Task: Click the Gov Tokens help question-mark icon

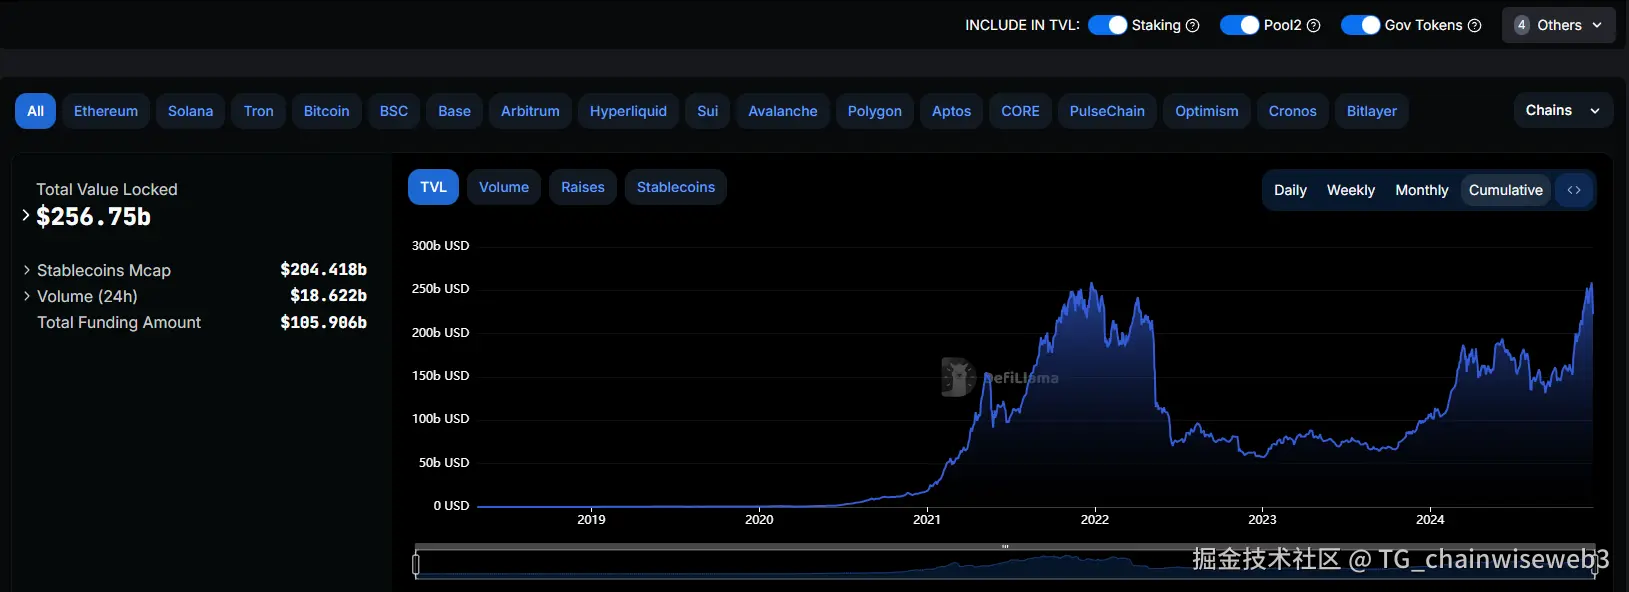Action: (x=1474, y=26)
